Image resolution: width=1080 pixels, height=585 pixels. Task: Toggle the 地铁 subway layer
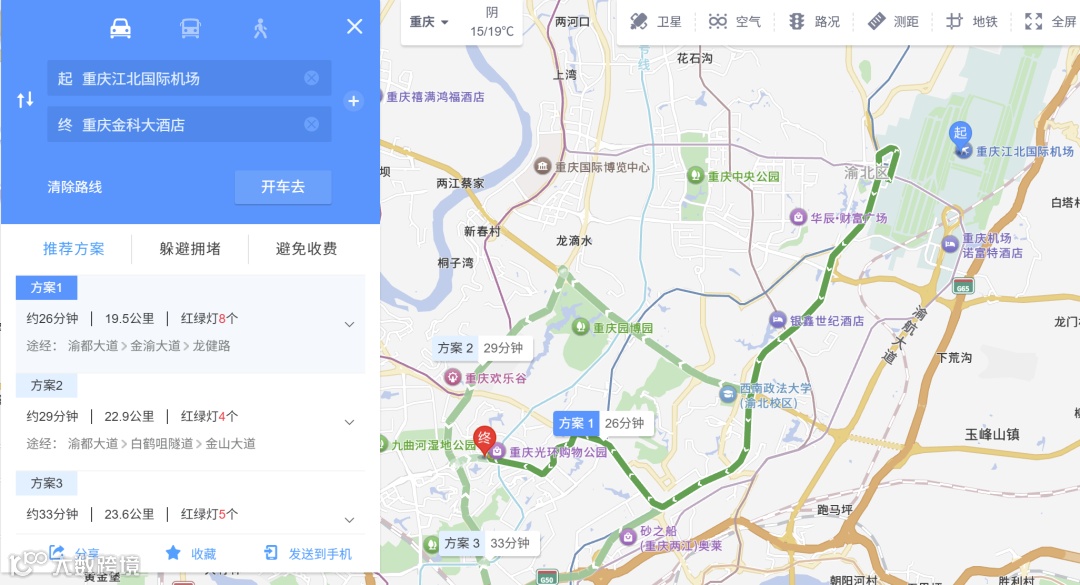pyautogui.click(x=971, y=21)
